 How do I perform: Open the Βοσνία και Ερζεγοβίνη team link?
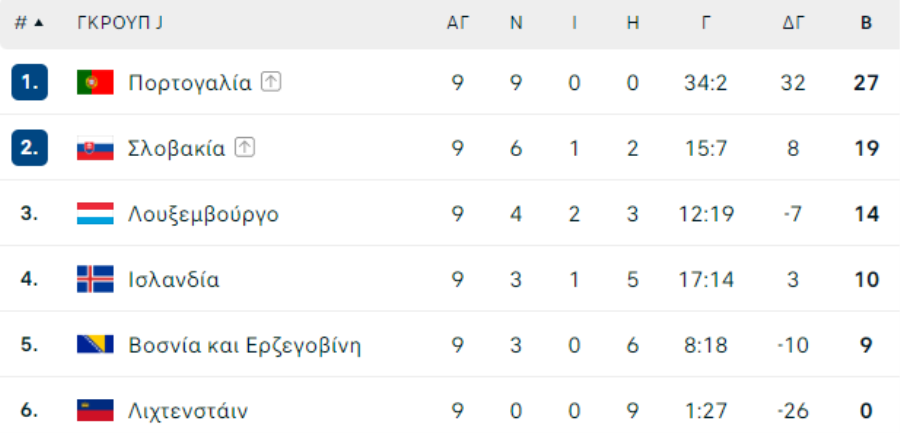[x=245, y=346]
